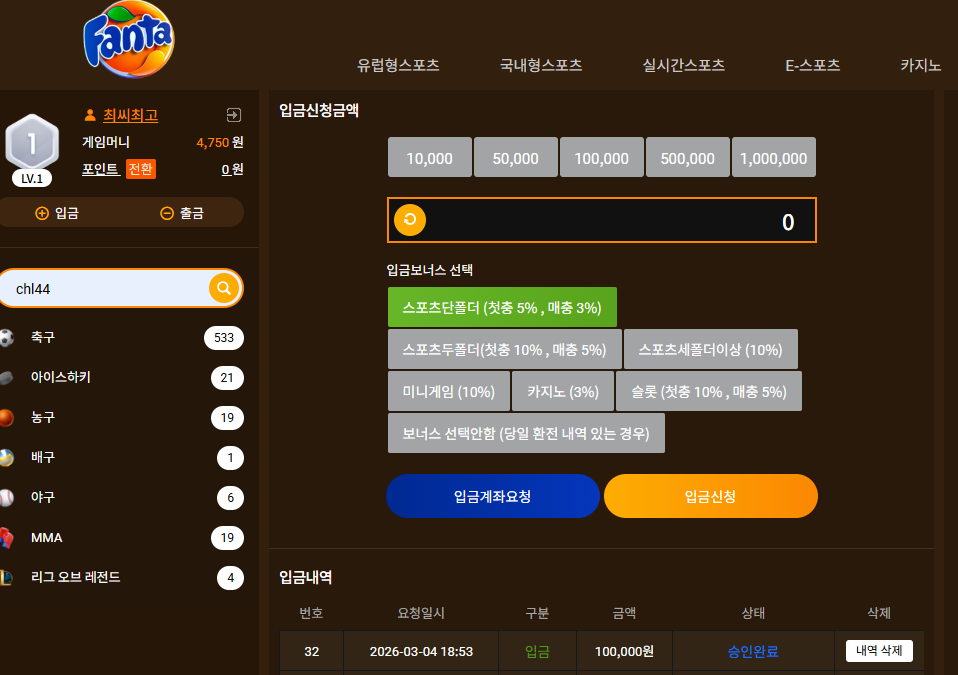This screenshot has height=675, width=958.
Task: Click the Fanta logo
Action: click(x=129, y=39)
